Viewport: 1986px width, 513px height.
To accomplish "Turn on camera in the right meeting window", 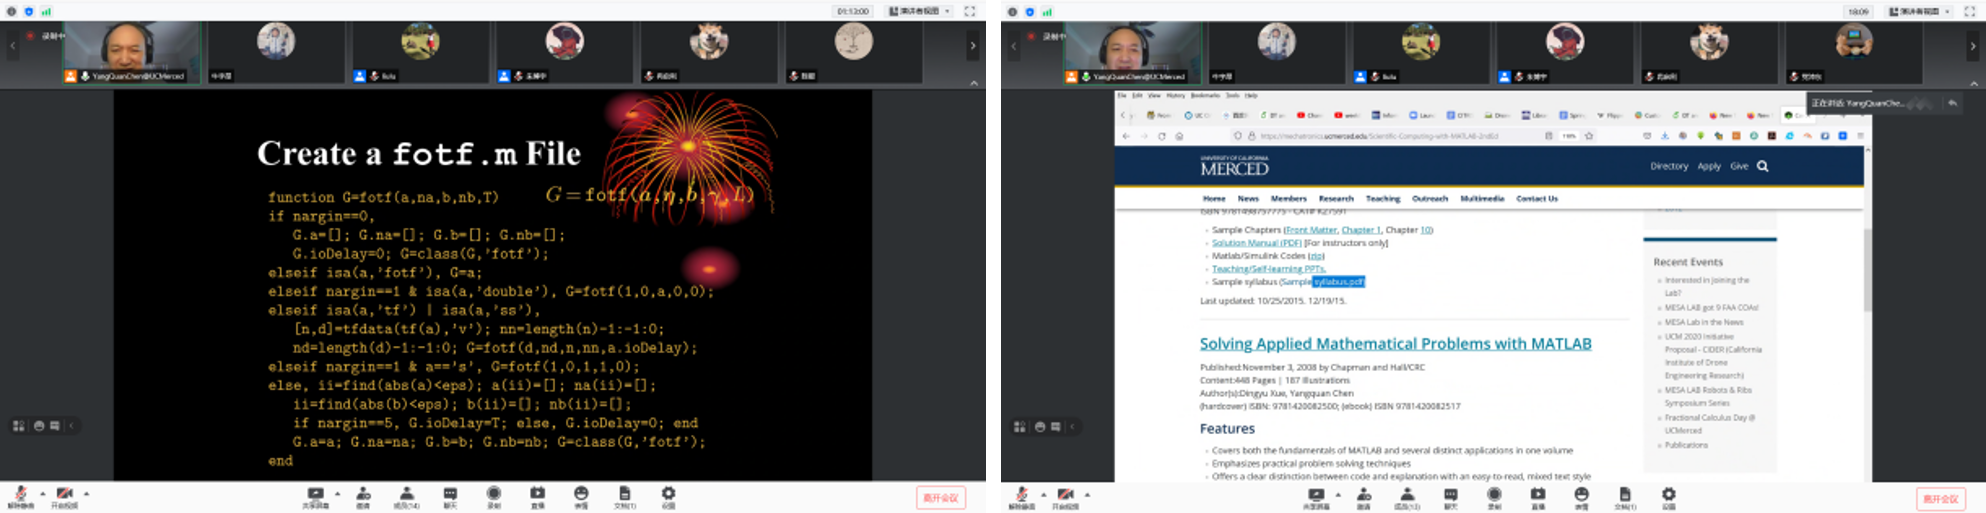I will click(1064, 496).
